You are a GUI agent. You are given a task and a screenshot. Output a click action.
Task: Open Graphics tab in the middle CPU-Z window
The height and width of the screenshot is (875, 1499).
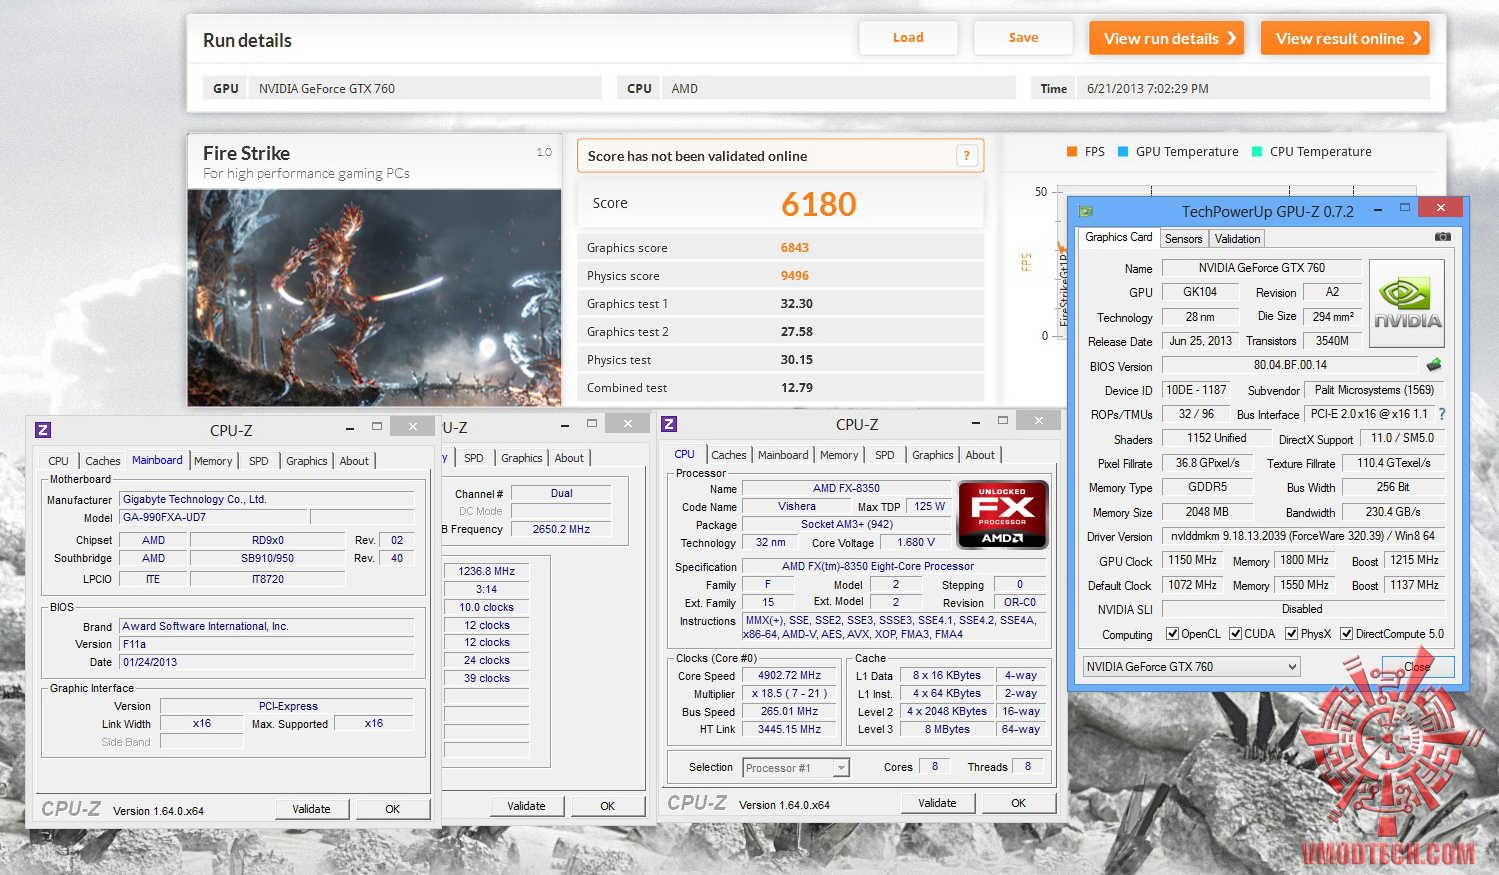[x=522, y=458]
